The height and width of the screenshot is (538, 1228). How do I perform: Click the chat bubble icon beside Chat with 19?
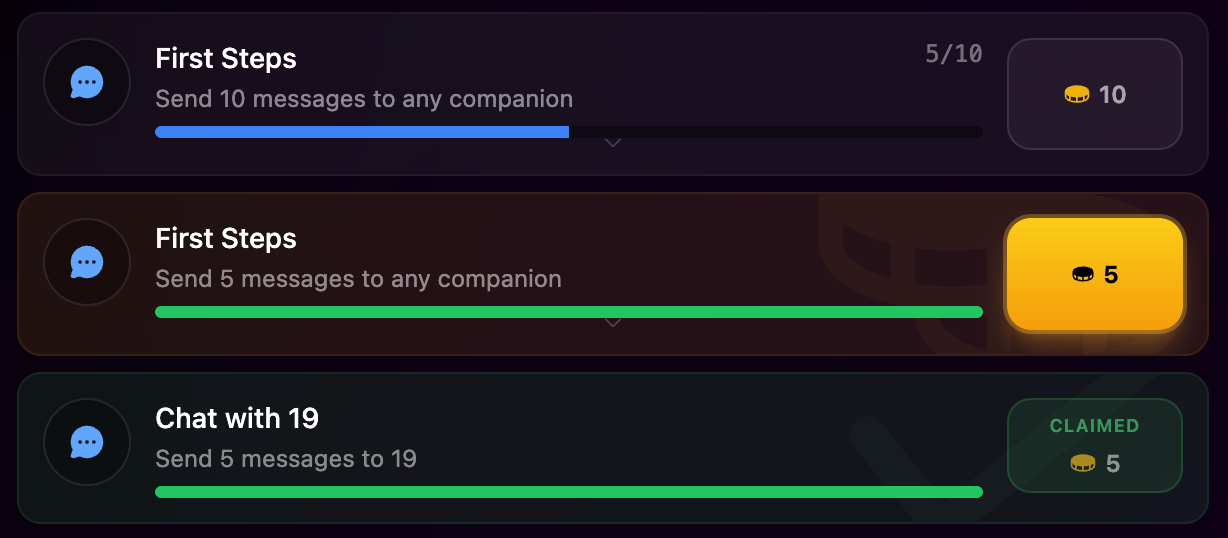[87, 442]
